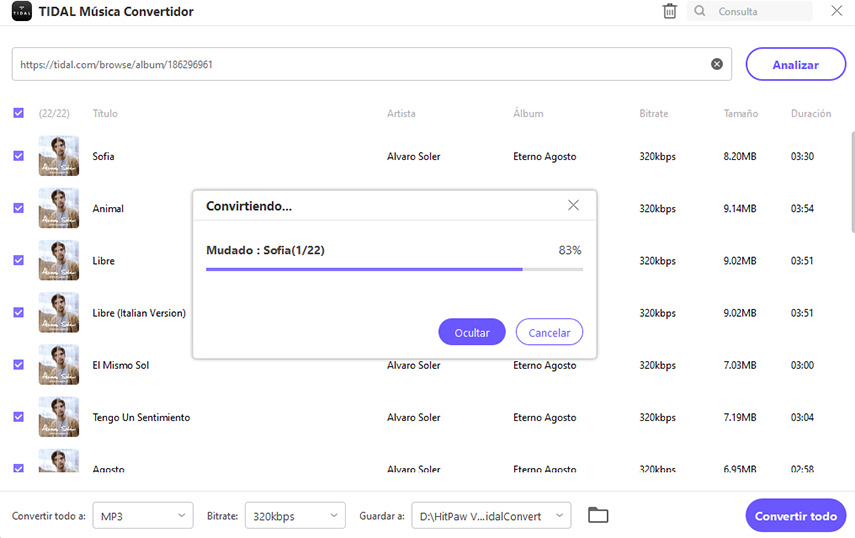
Task: Uncheck El Mismo Sol checkbox
Action: click(x=19, y=365)
